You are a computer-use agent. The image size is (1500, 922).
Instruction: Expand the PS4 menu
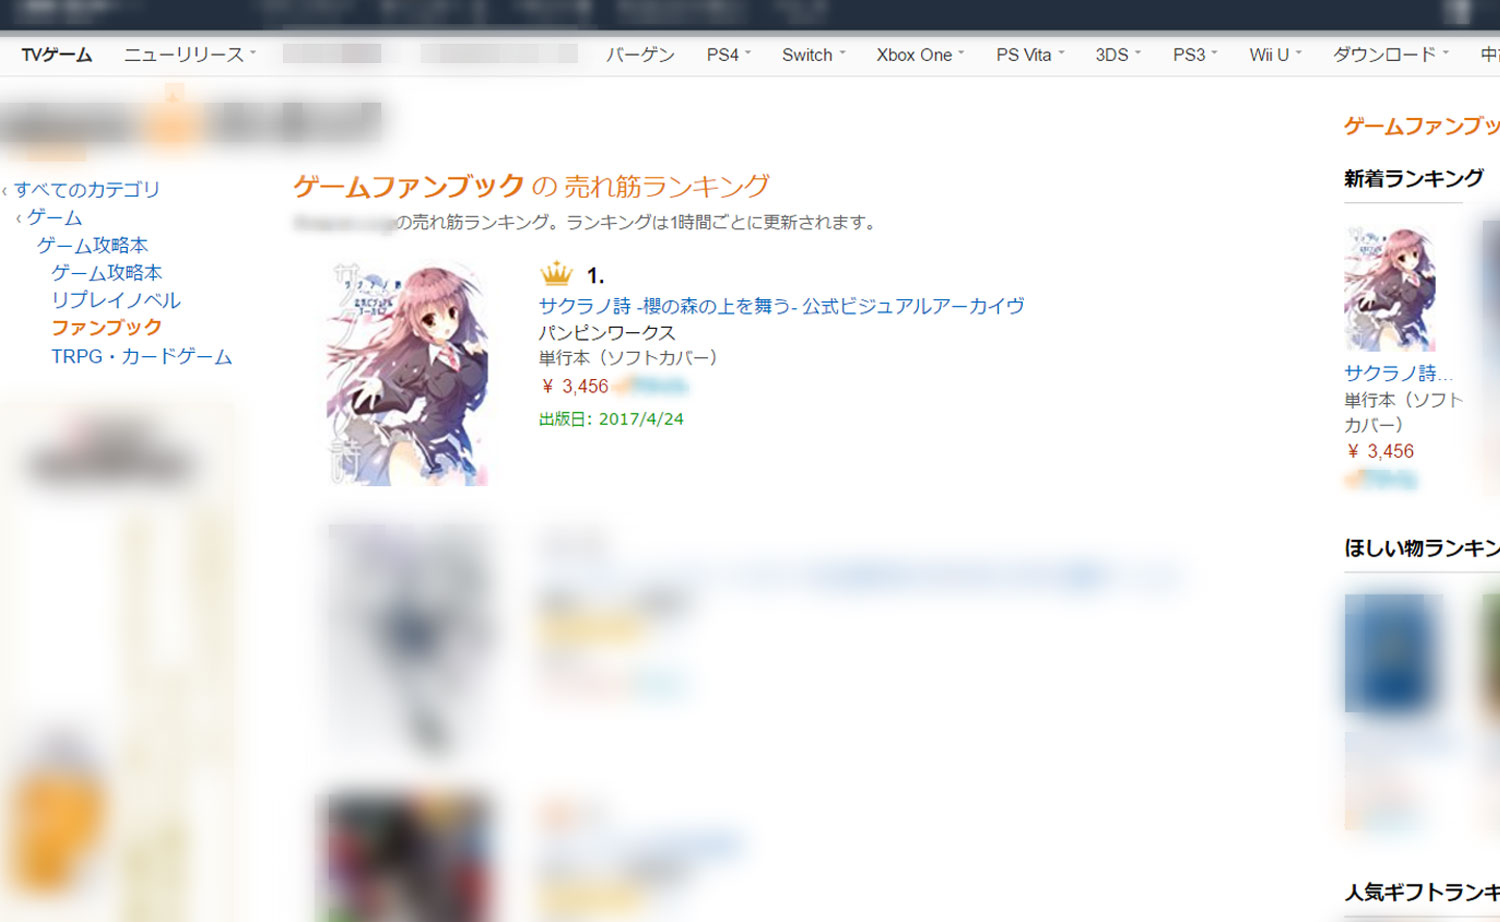729,55
